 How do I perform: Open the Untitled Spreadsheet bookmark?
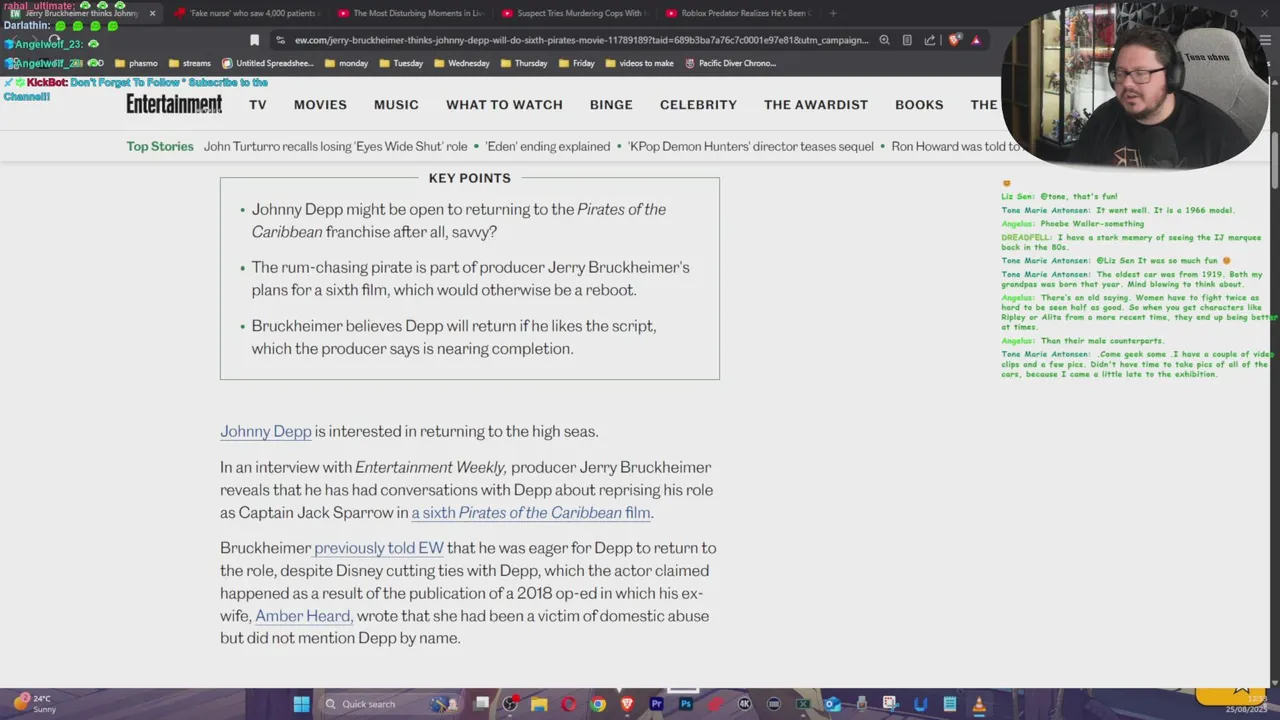click(268, 63)
